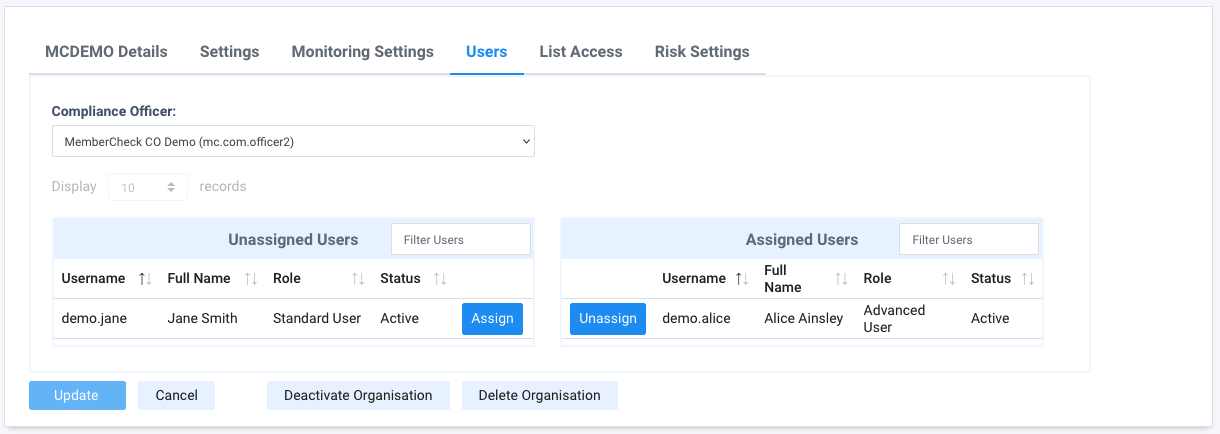Focus the Assigned Users filter field
The image size is (1220, 434).
click(968, 240)
